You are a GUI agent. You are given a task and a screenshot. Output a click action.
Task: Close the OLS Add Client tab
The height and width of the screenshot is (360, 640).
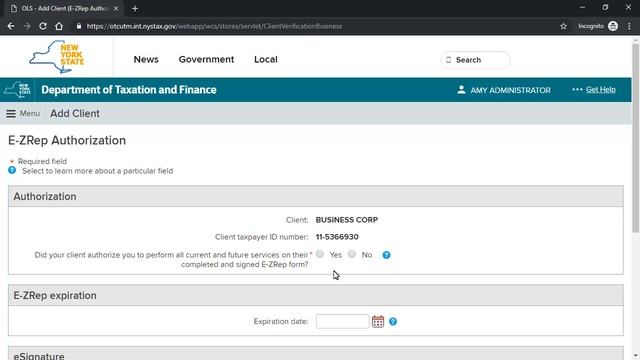pos(116,9)
